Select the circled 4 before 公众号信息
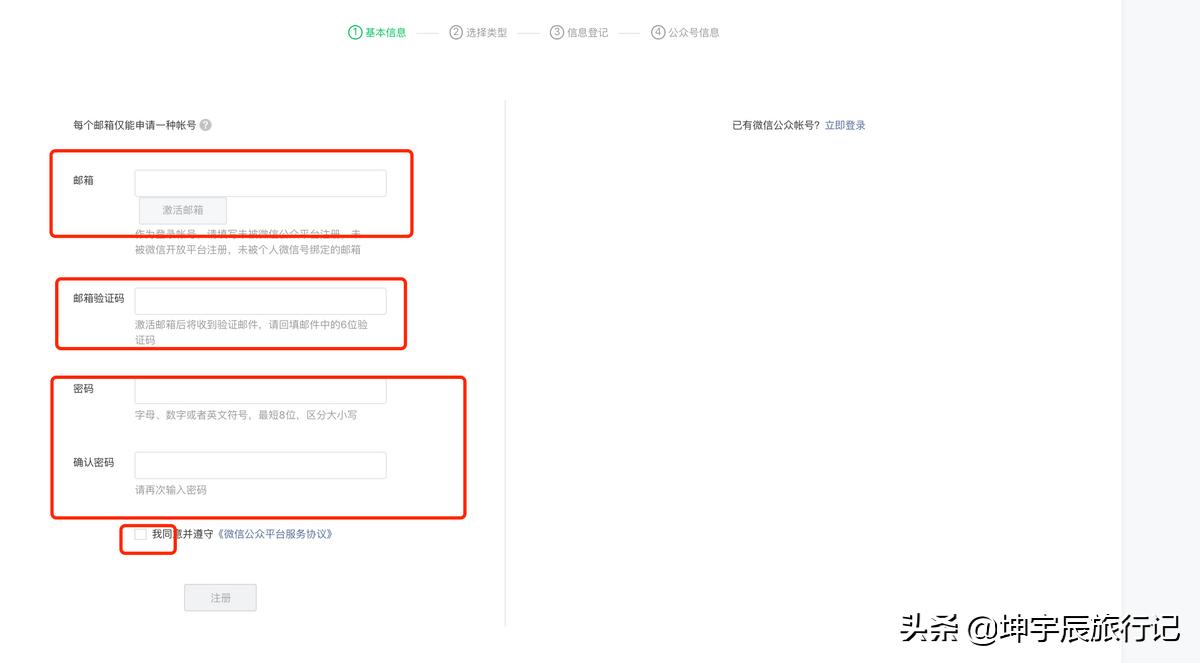Viewport: 1200px width, 663px height. 657,31
